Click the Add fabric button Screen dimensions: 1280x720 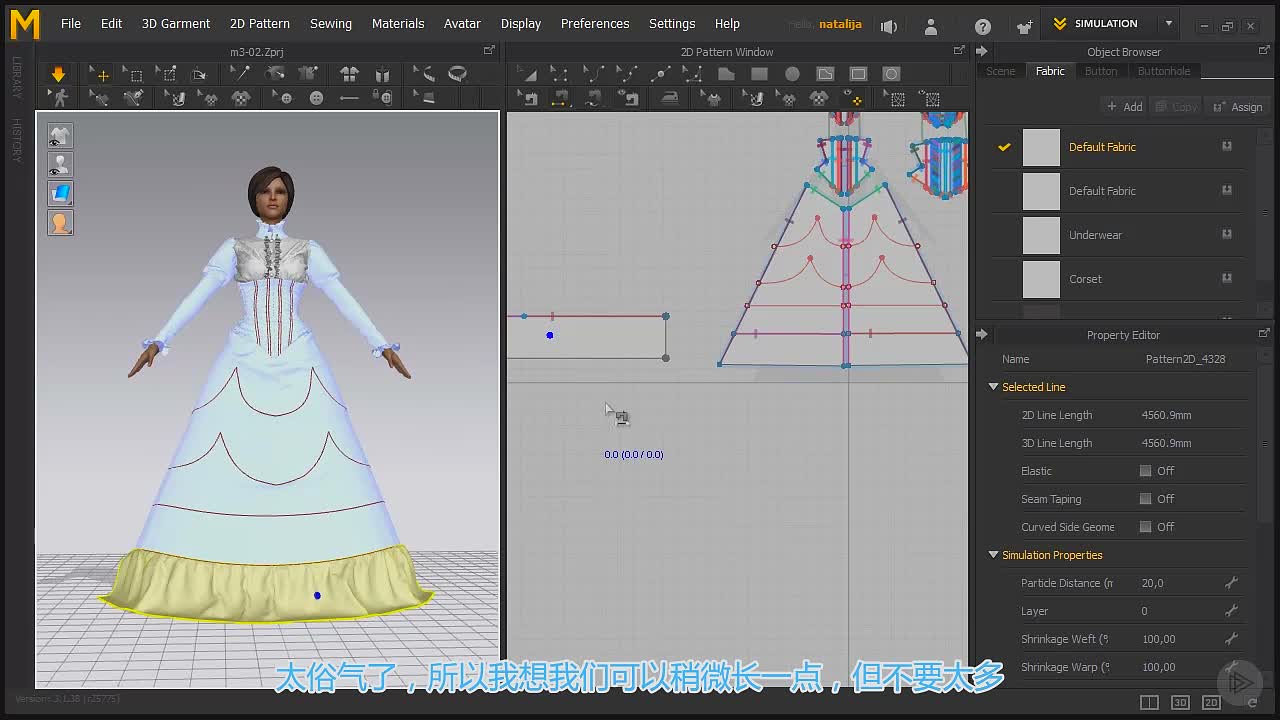click(x=1124, y=107)
